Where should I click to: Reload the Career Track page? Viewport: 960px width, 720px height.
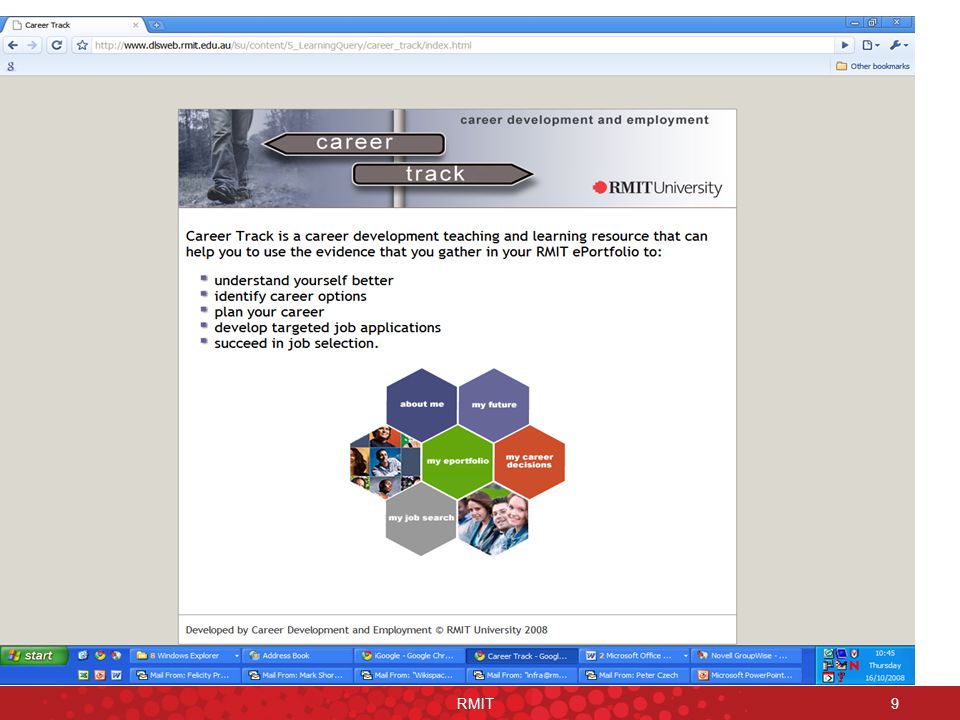pos(56,45)
